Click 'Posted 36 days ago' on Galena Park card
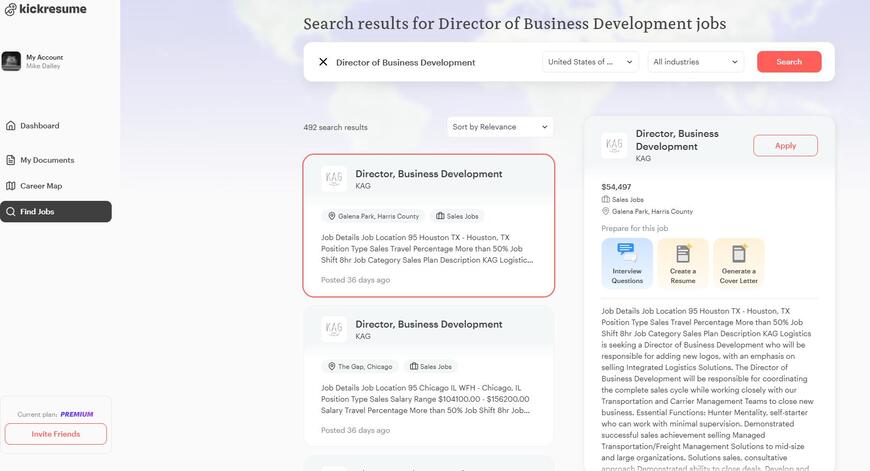 coord(355,280)
